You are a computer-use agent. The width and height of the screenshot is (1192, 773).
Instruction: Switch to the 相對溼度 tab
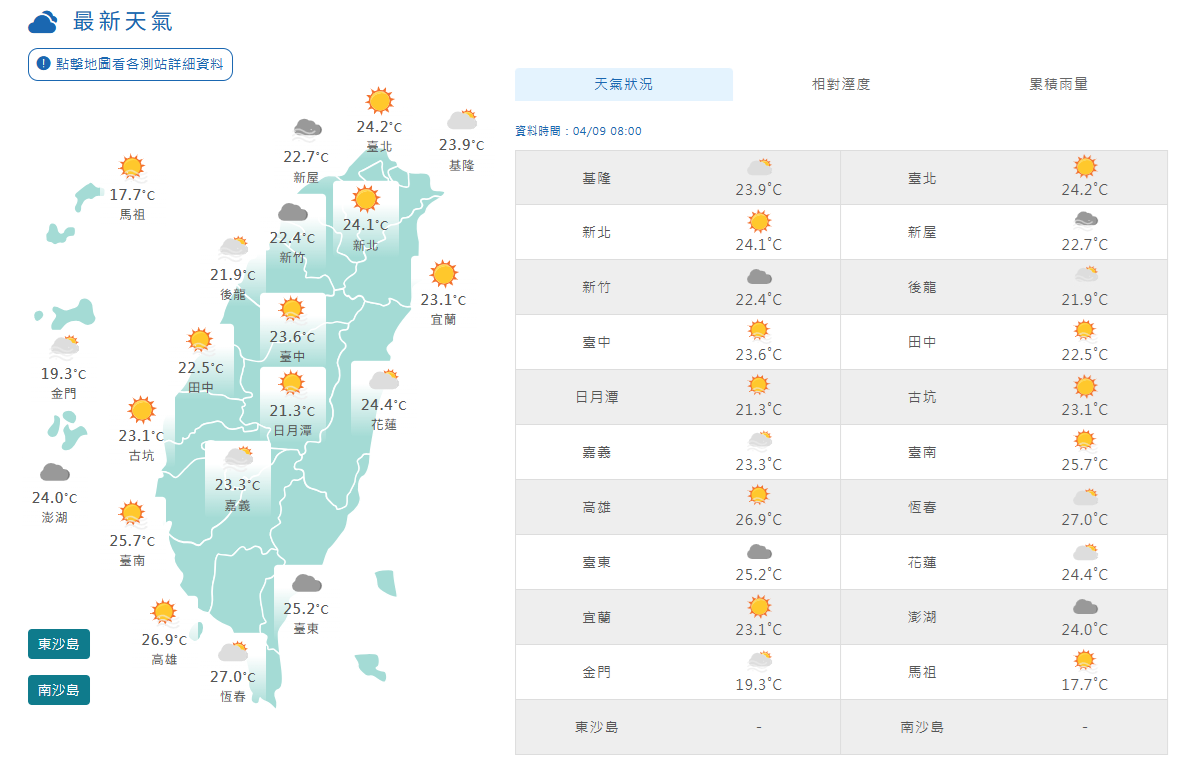(841, 84)
